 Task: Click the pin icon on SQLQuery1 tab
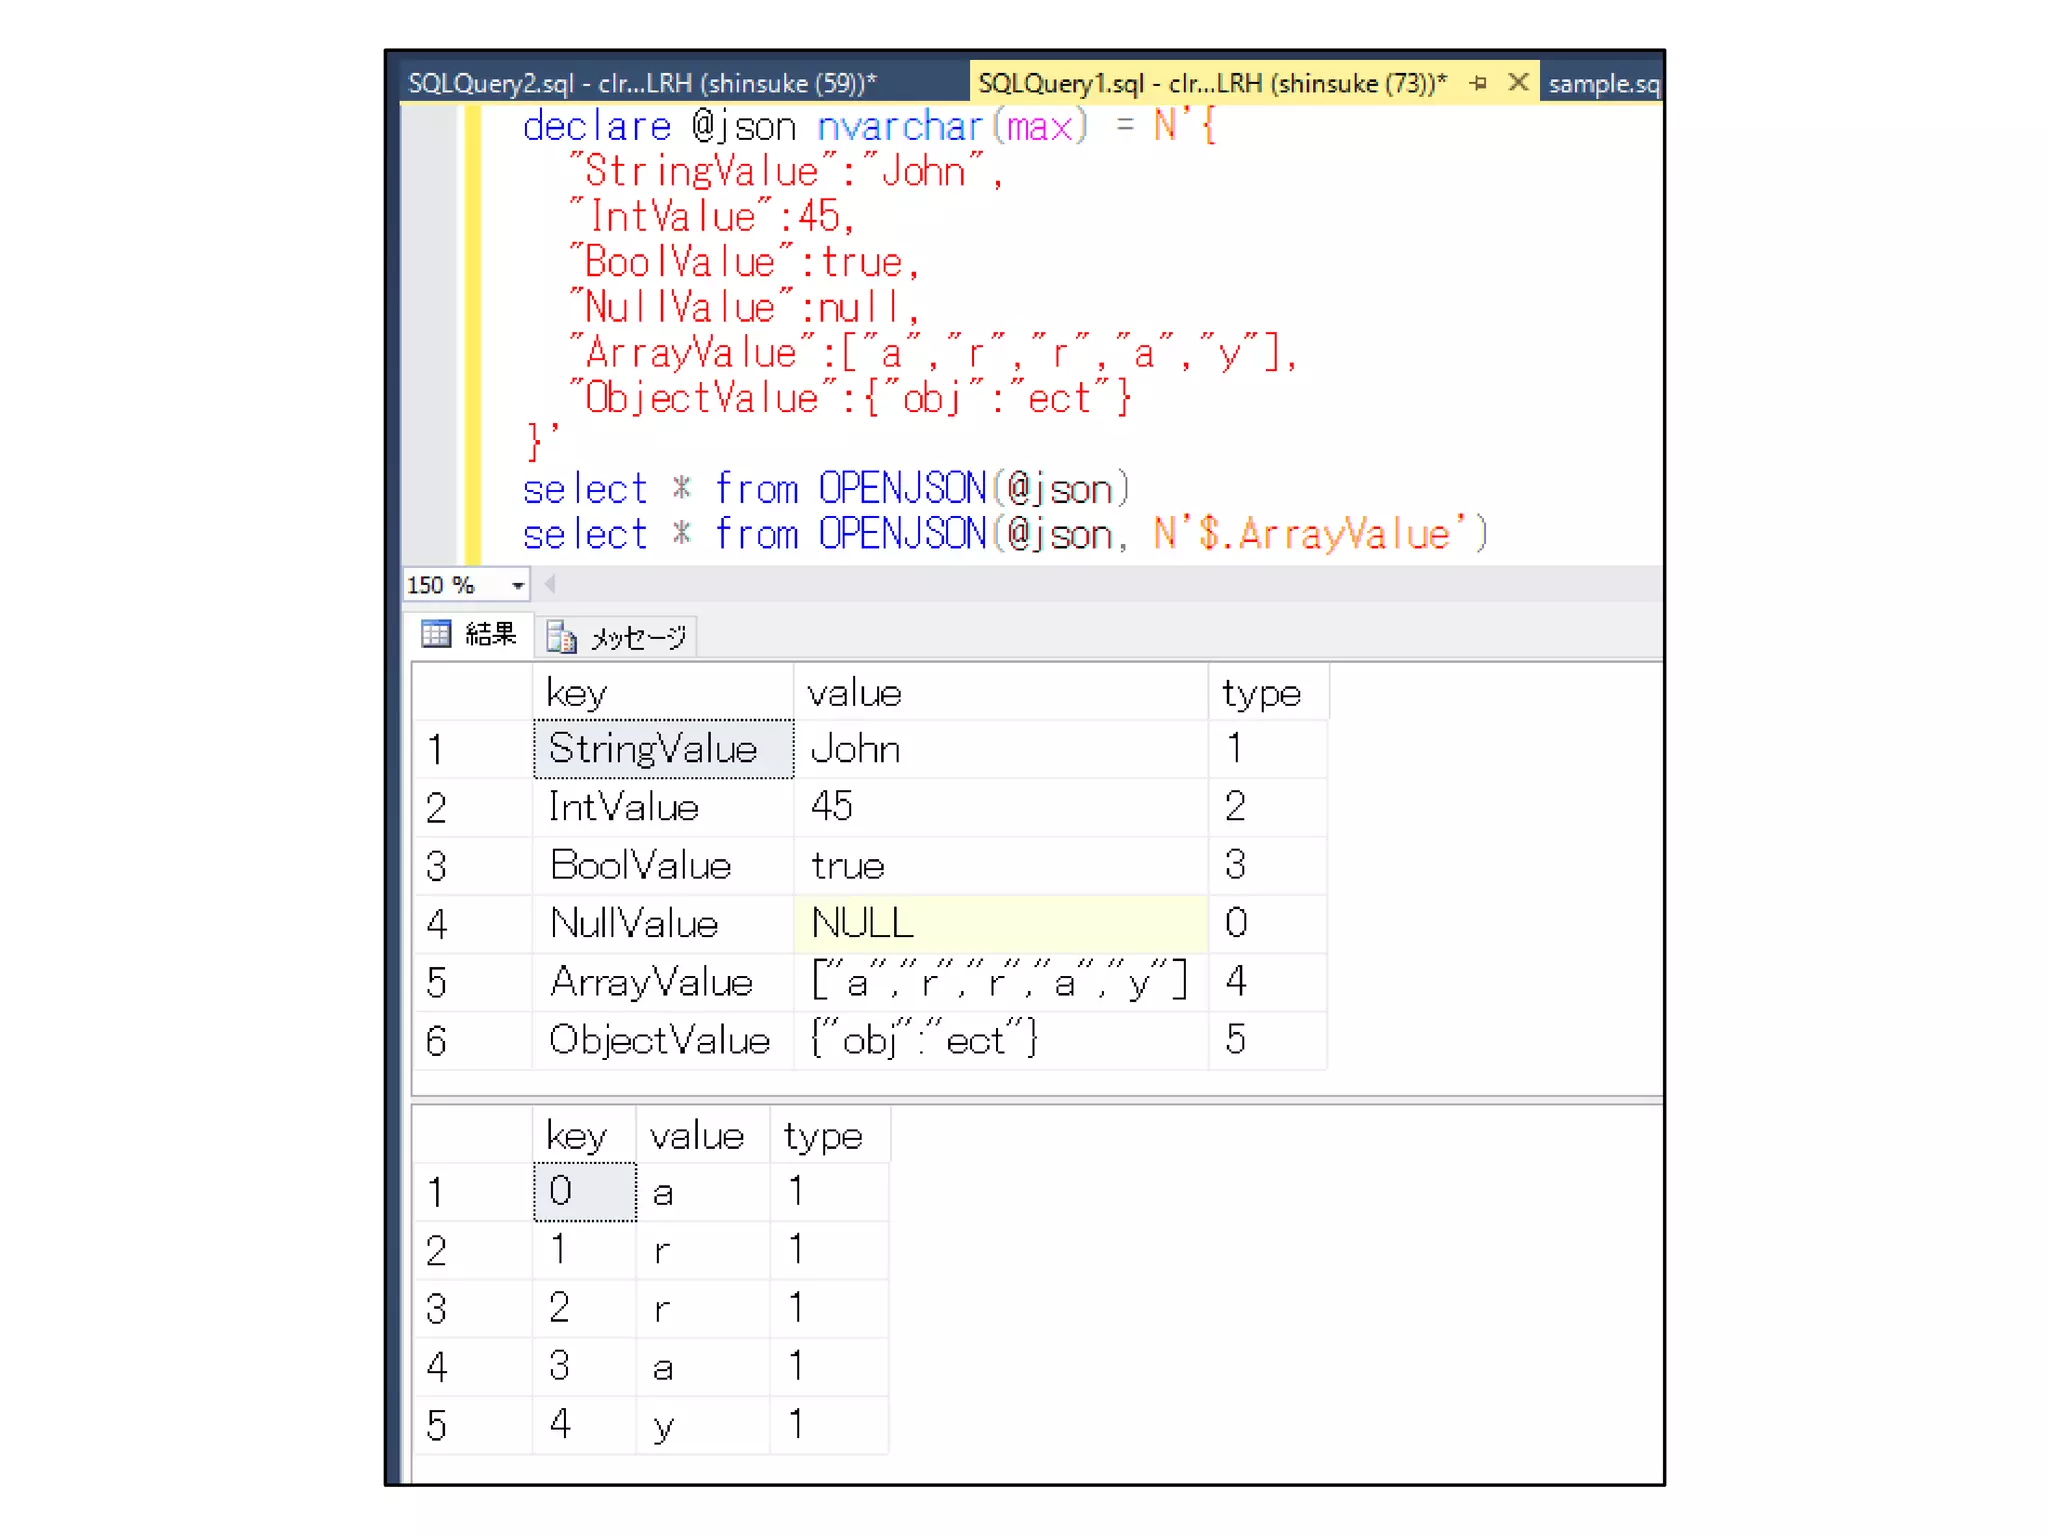click(x=1479, y=83)
